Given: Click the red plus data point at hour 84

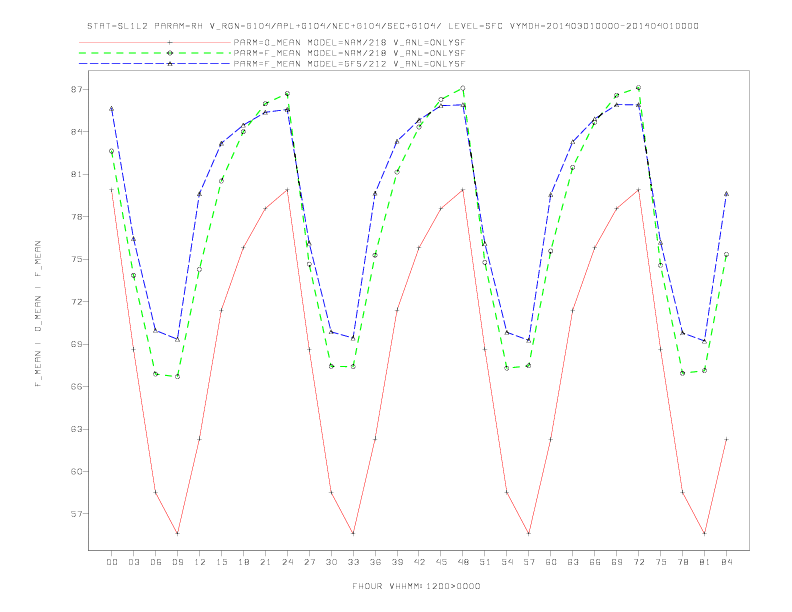Looking at the screenshot, I should click(x=726, y=439).
